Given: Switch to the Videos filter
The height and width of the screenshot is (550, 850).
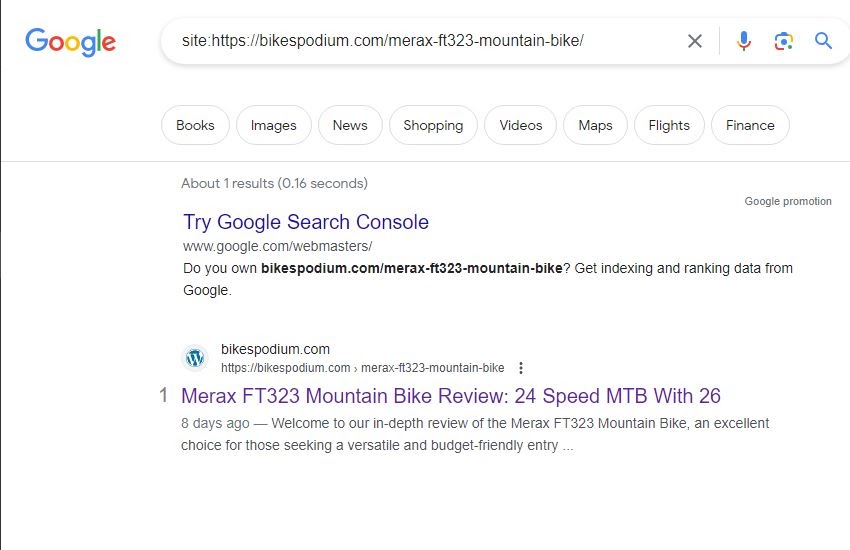Looking at the screenshot, I should (520, 125).
